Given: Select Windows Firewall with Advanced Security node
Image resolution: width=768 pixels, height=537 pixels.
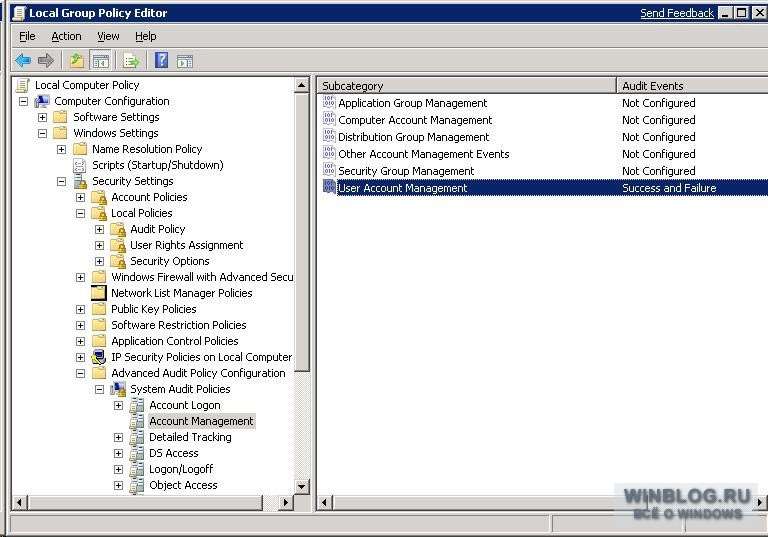Looking at the screenshot, I should pos(202,277).
